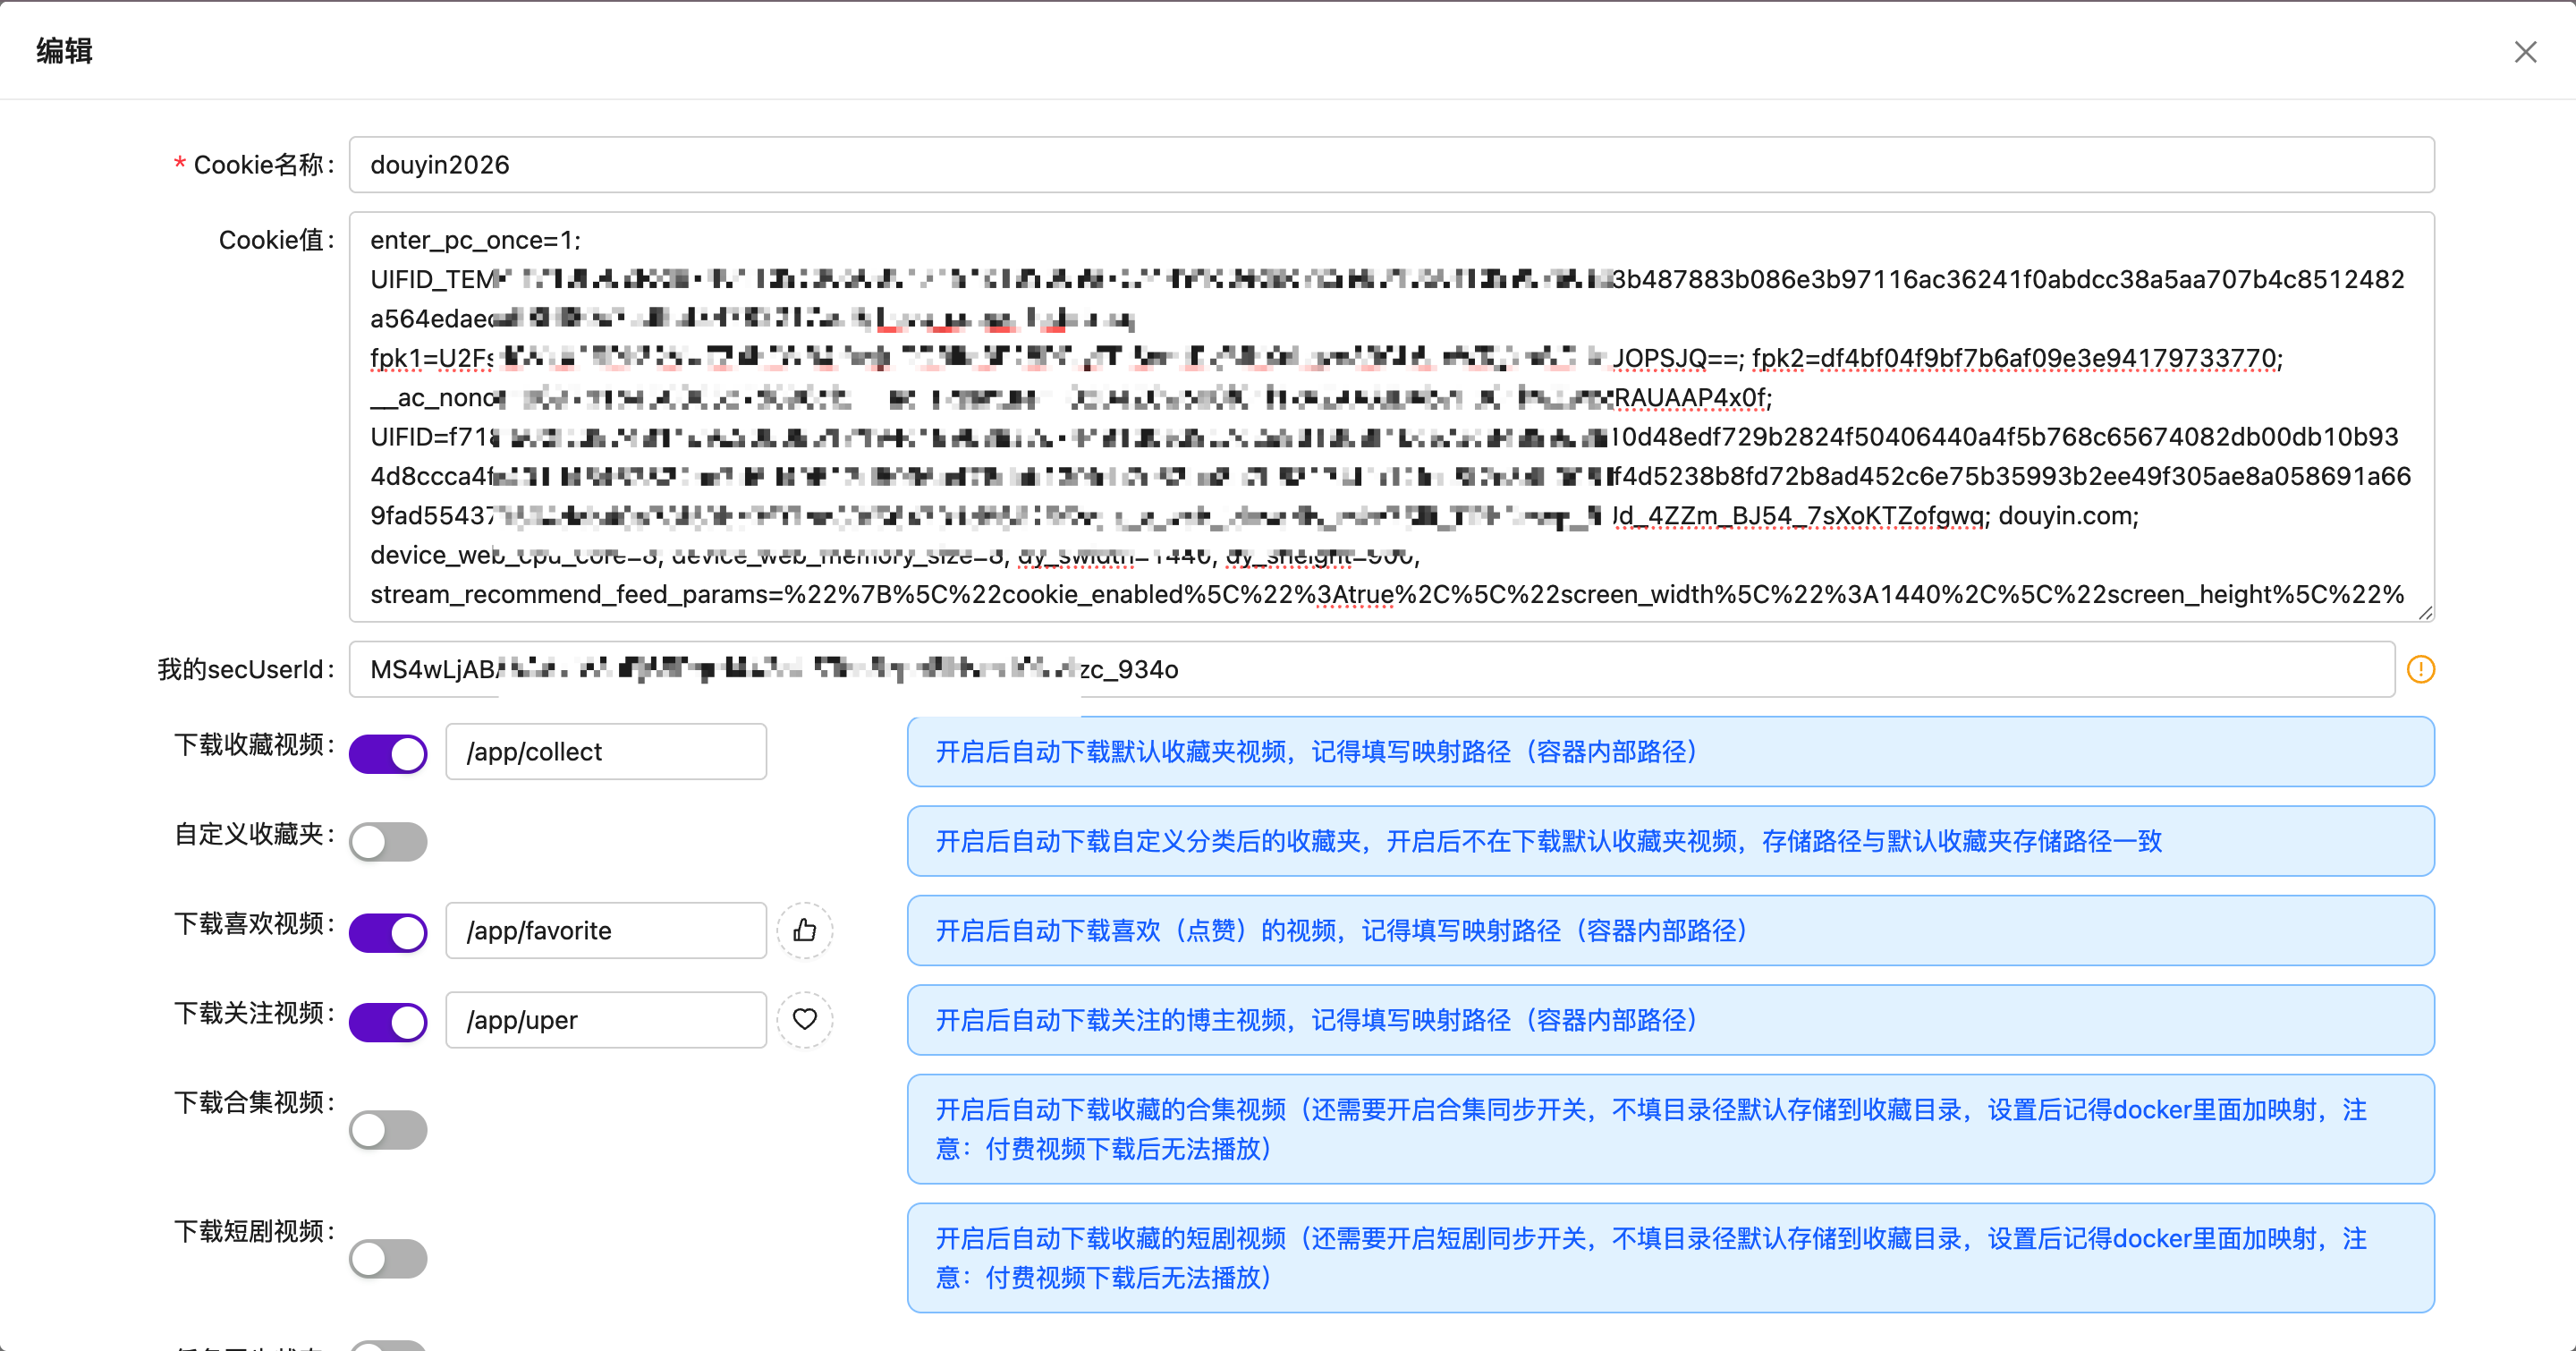The width and height of the screenshot is (2576, 1351).
Task: Click the Cookie name field douyin2026
Action: coord(1390,165)
